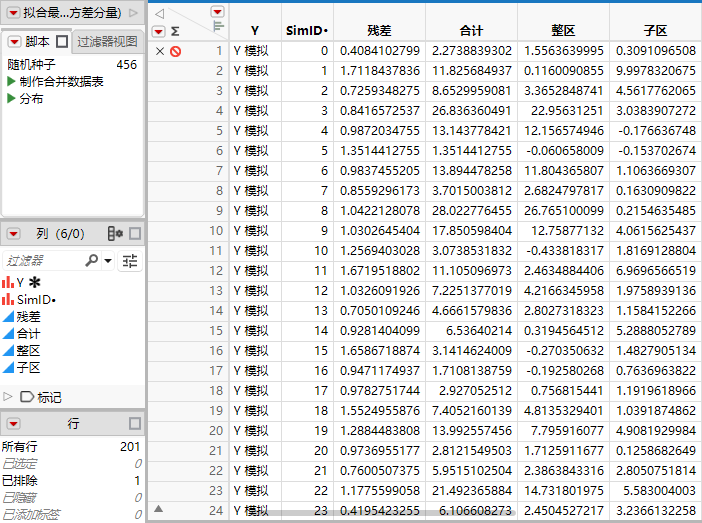Click the nominal icon for SimID

coord(8,300)
